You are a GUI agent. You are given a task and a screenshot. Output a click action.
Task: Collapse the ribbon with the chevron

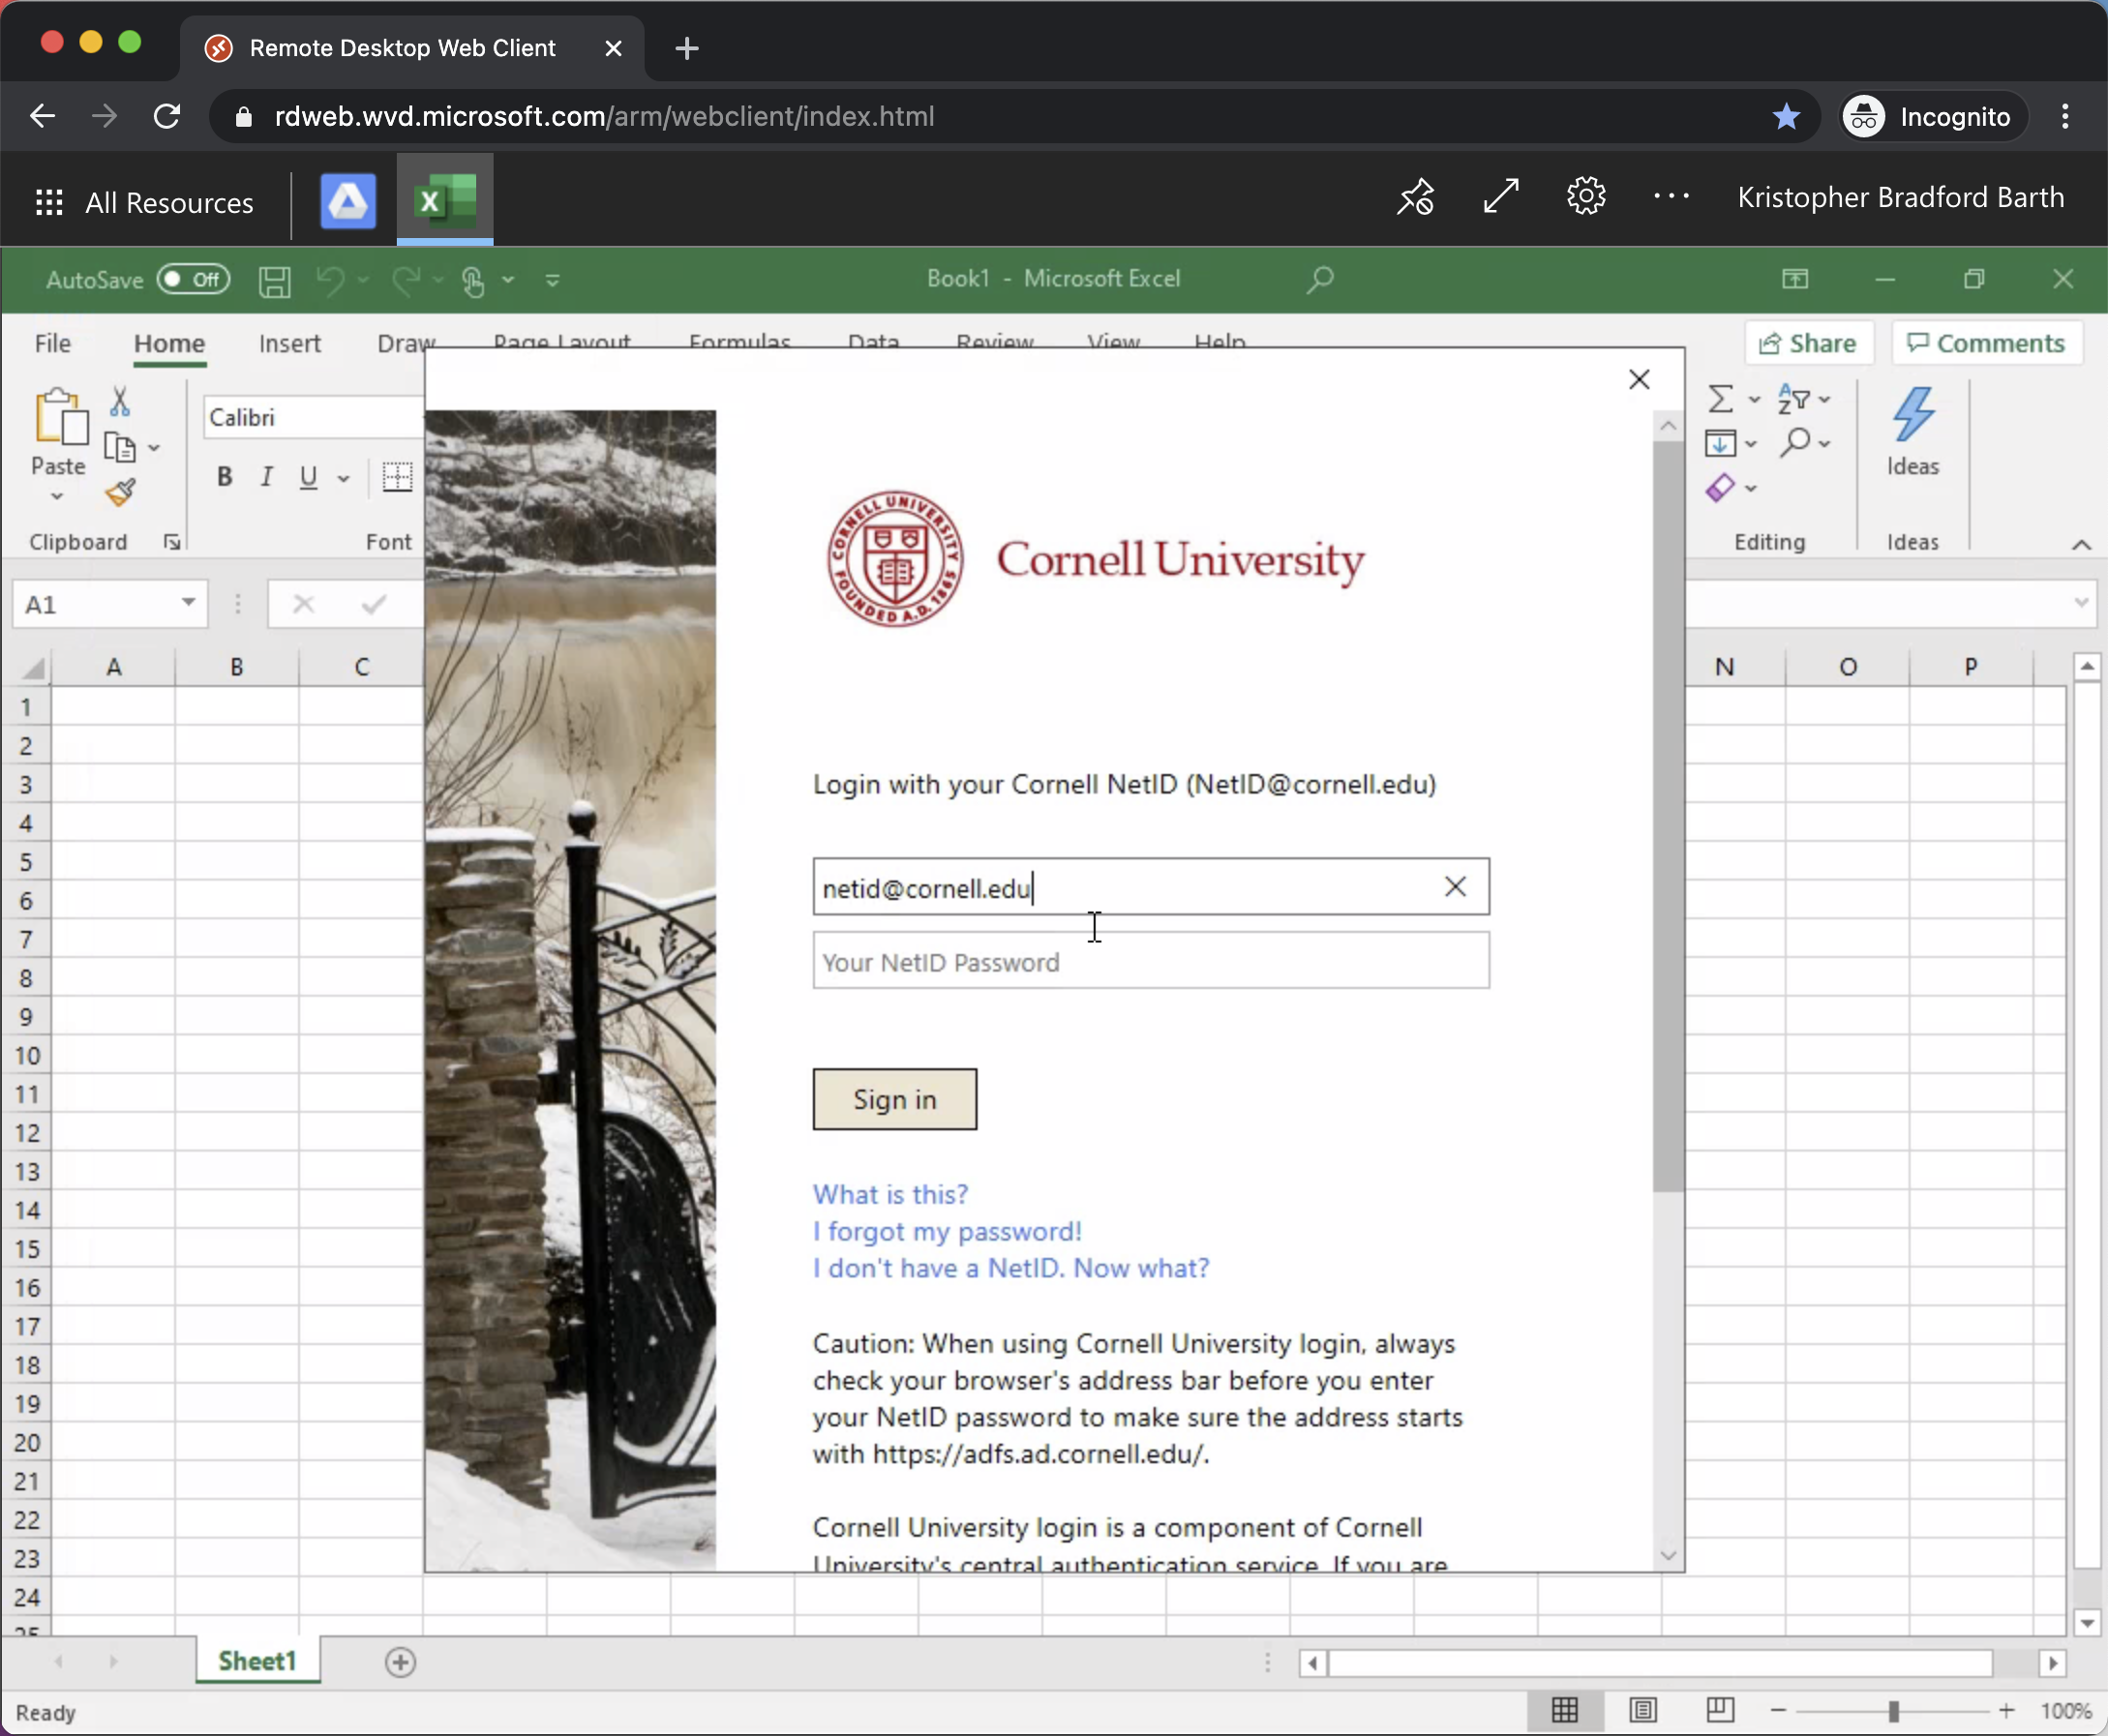pos(2081,545)
